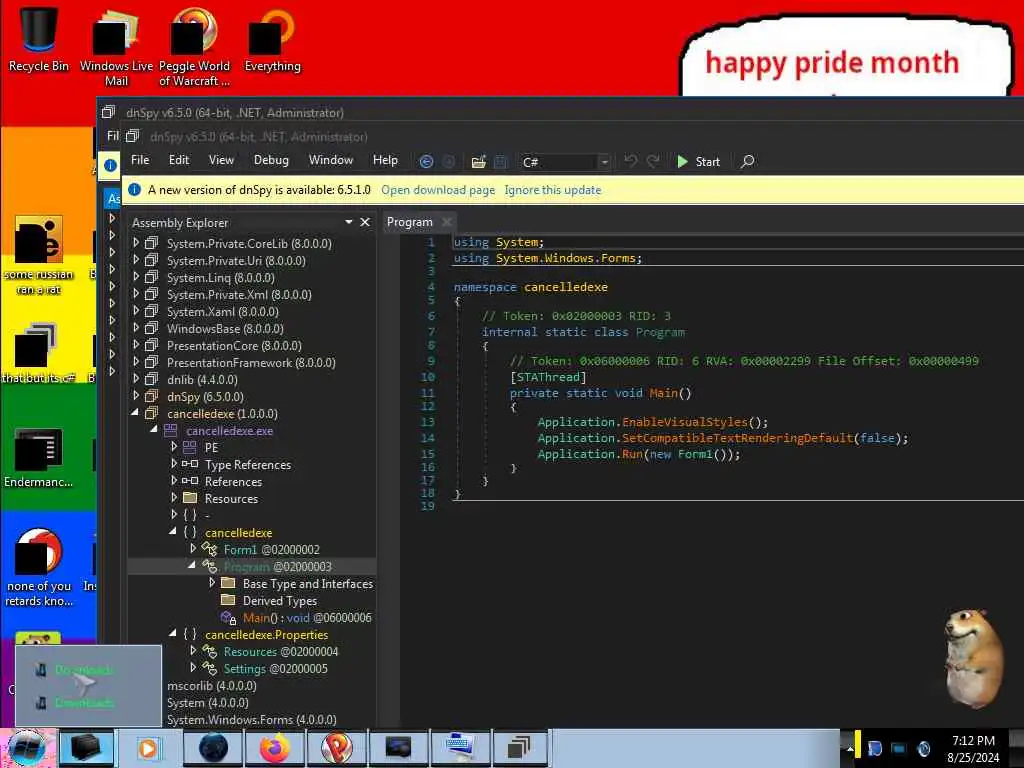Open the Help menu
Screen dimensions: 1024x768
tap(385, 160)
